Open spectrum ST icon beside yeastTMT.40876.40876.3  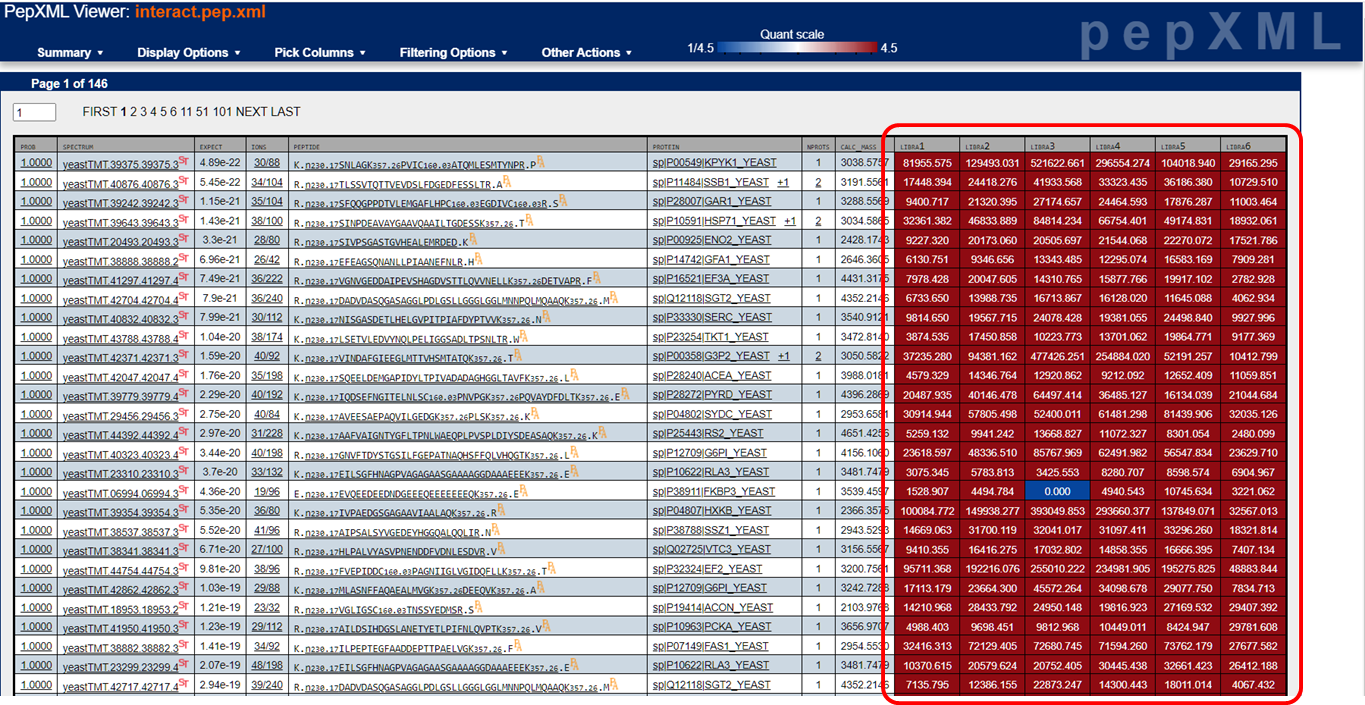pos(183,179)
